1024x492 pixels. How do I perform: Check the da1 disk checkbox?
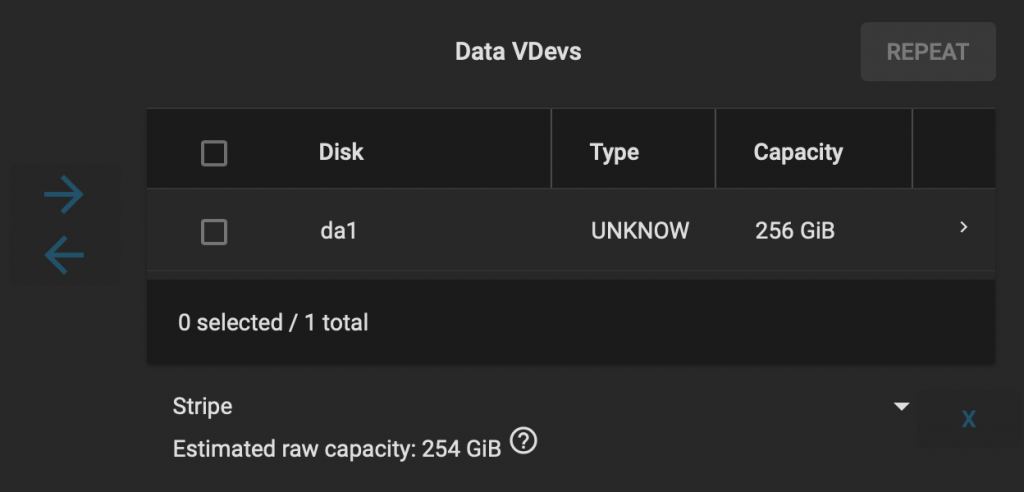[x=214, y=232]
